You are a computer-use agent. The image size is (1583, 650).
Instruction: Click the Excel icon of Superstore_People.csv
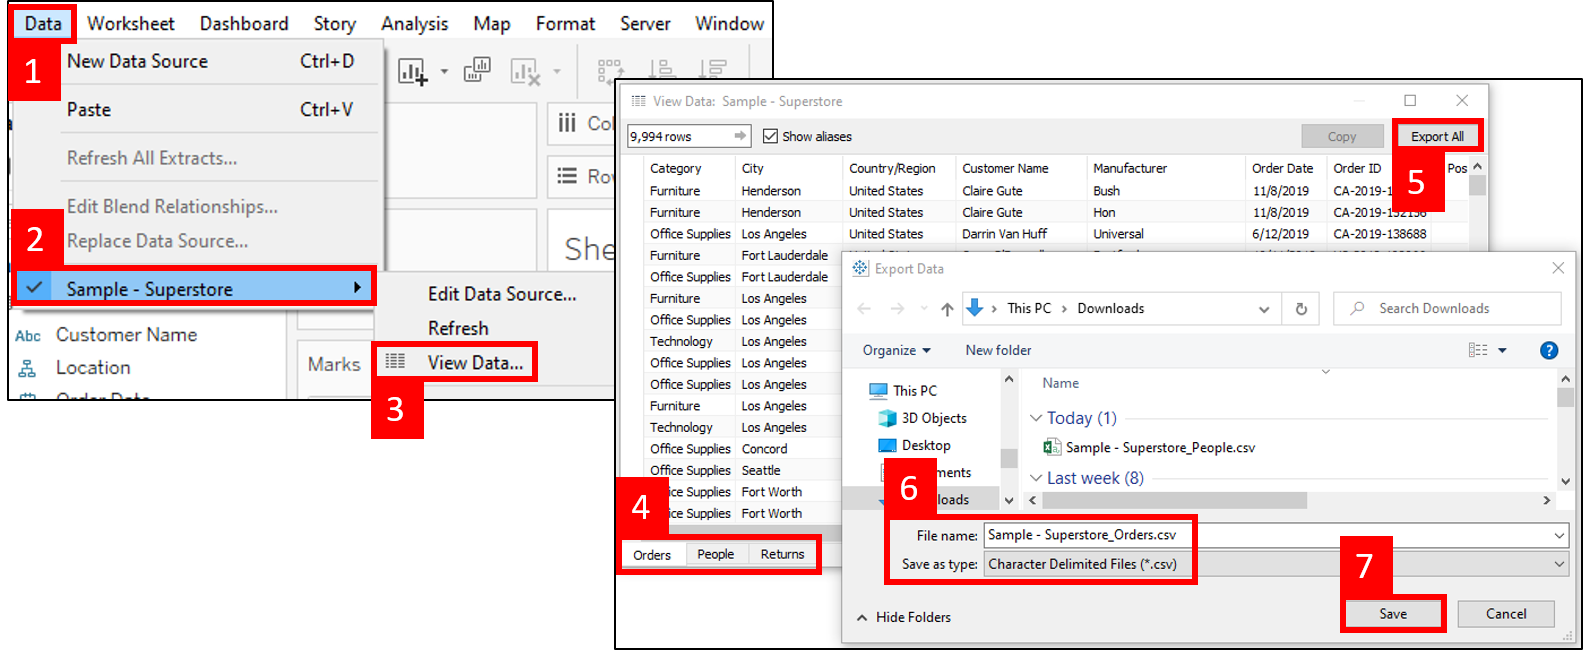pyautogui.click(x=1052, y=447)
